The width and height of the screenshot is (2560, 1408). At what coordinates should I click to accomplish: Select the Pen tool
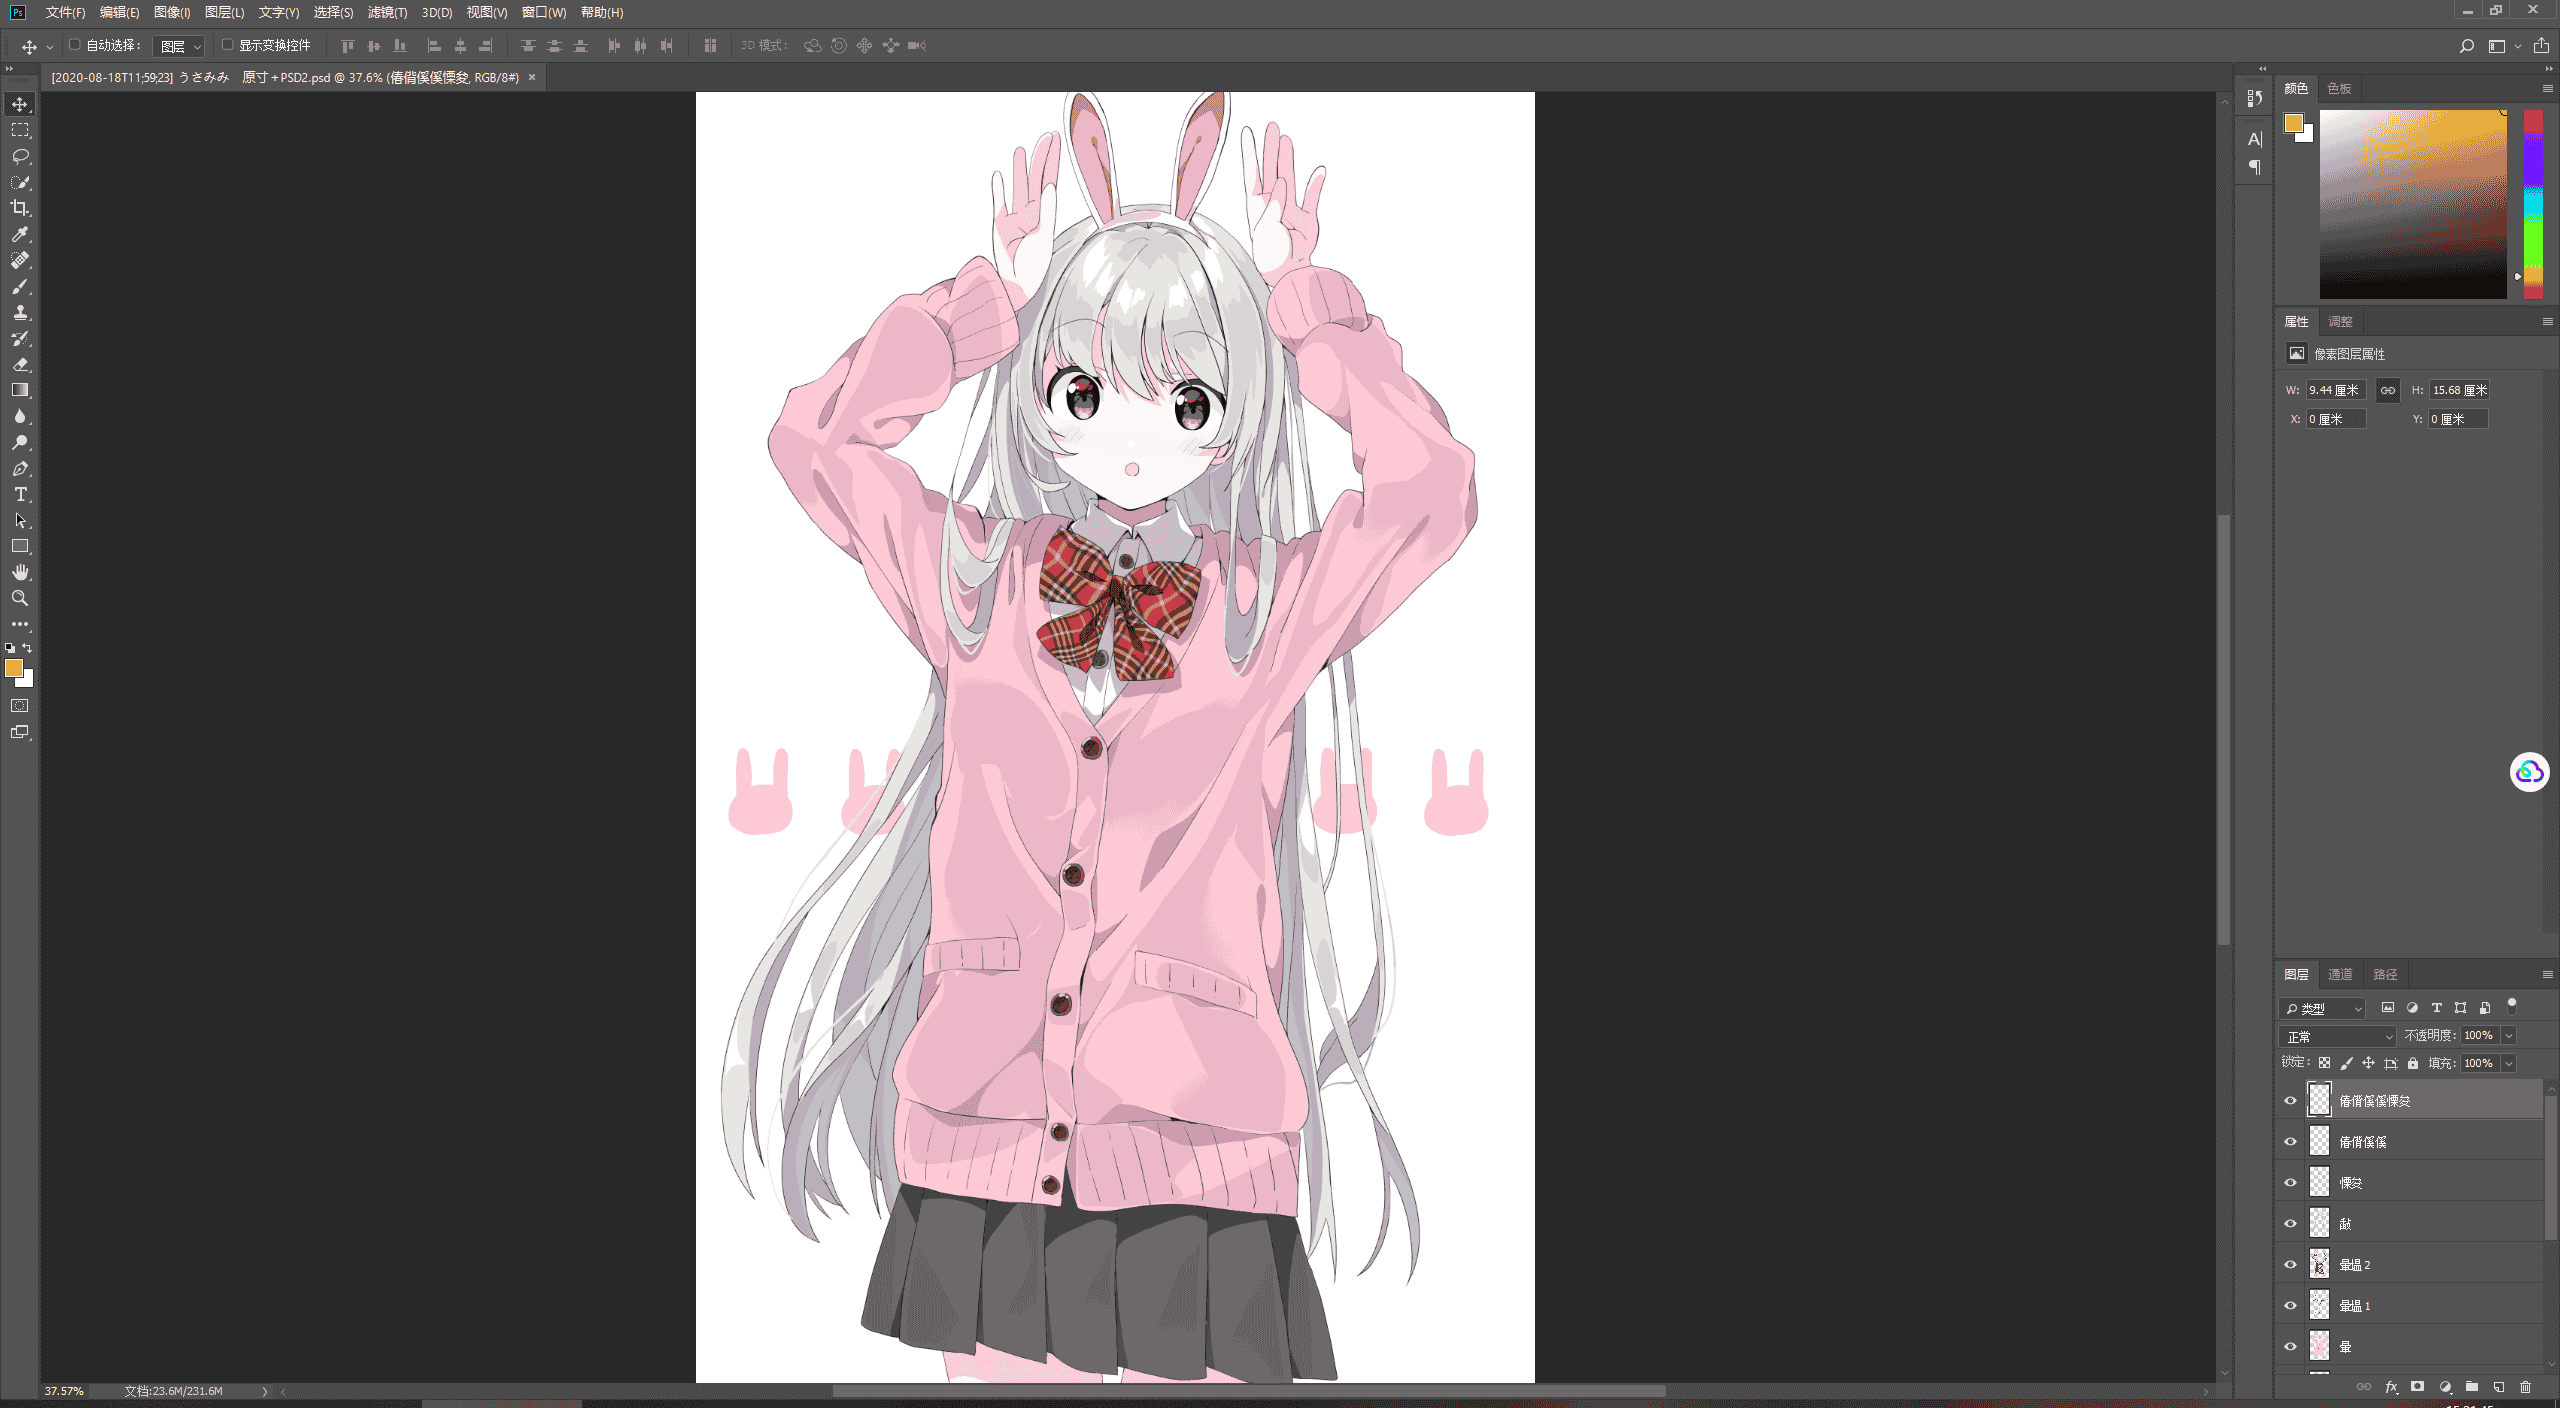click(20, 468)
